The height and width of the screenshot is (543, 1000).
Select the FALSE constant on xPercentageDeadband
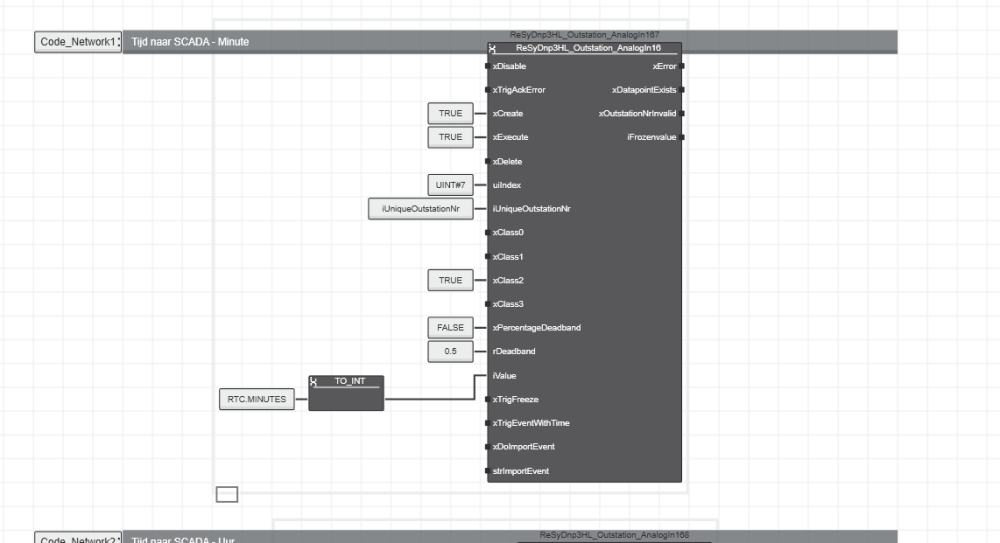[450, 327]
